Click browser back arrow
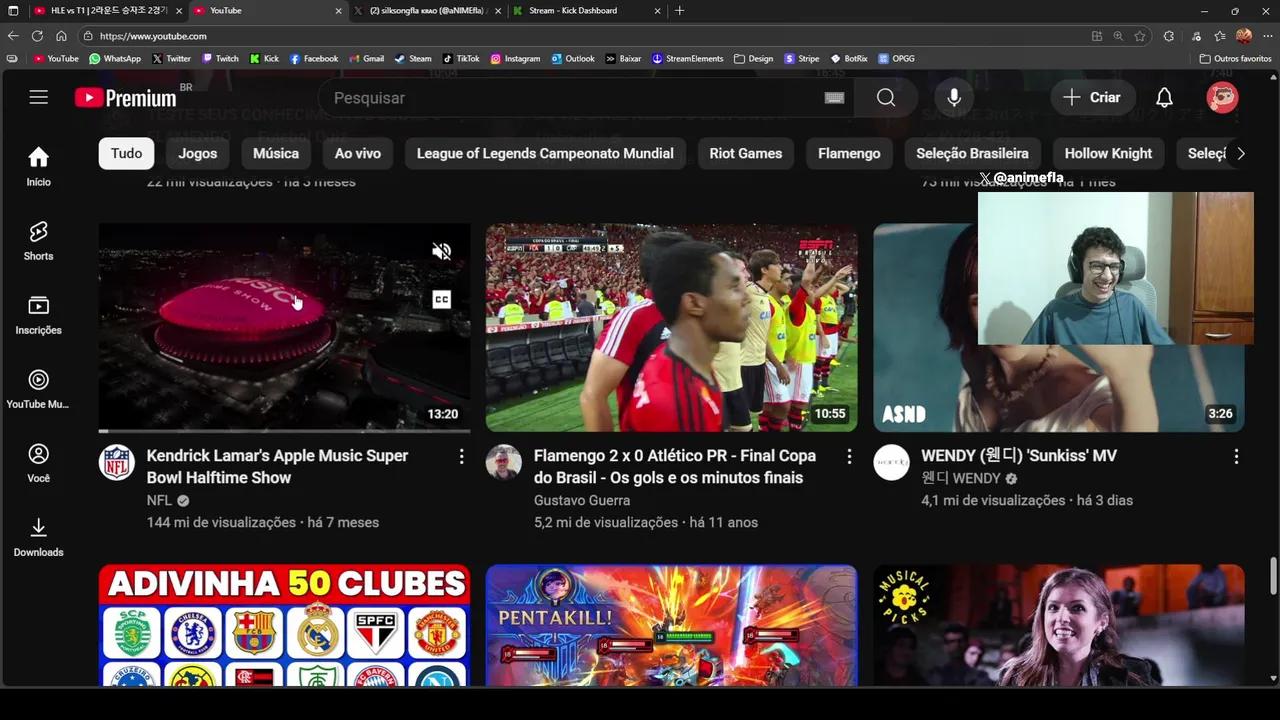 pos(13,36)
